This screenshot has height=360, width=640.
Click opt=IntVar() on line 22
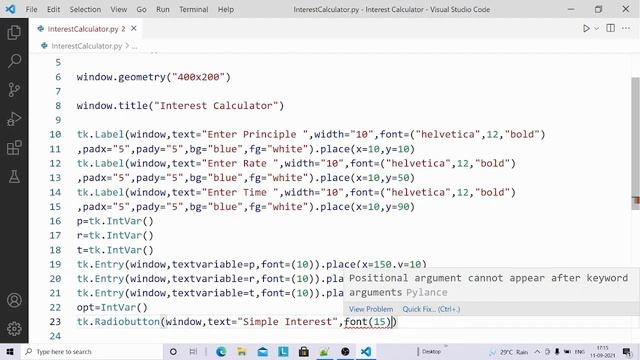112,308
